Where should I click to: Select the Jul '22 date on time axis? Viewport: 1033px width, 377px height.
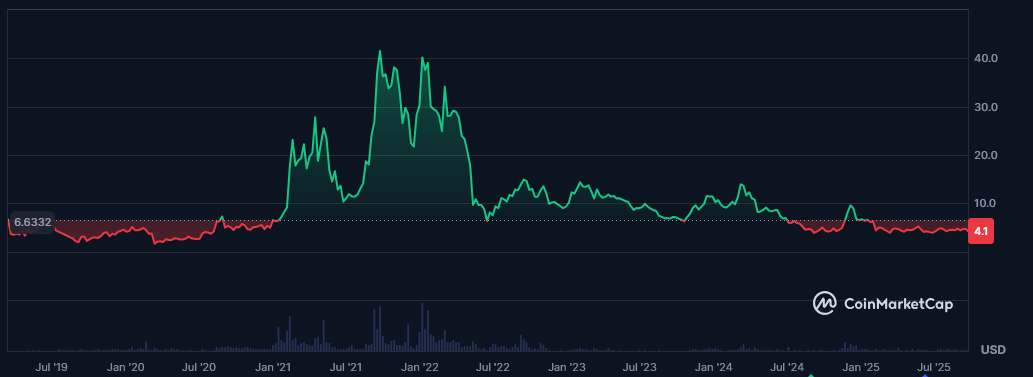click(493, 366)
